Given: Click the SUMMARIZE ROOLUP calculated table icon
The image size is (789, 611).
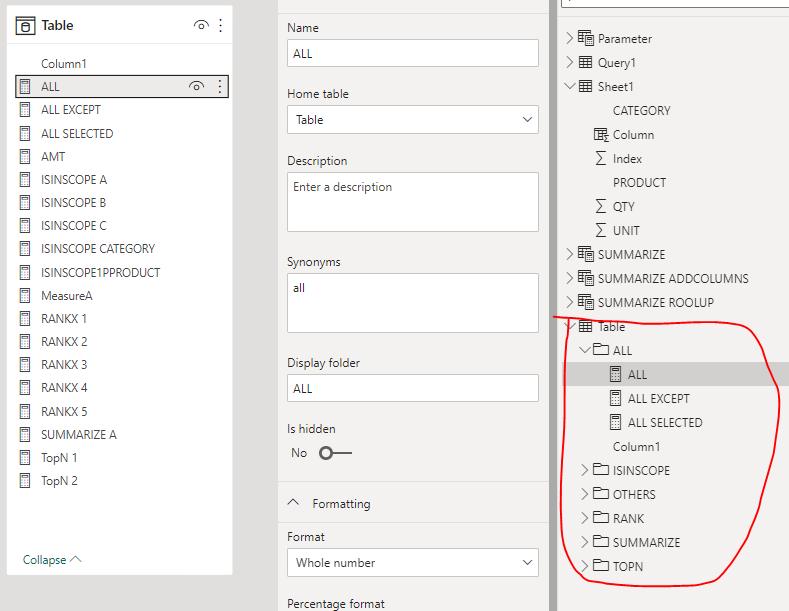Looking at the screenshot, I should (585, 303).
